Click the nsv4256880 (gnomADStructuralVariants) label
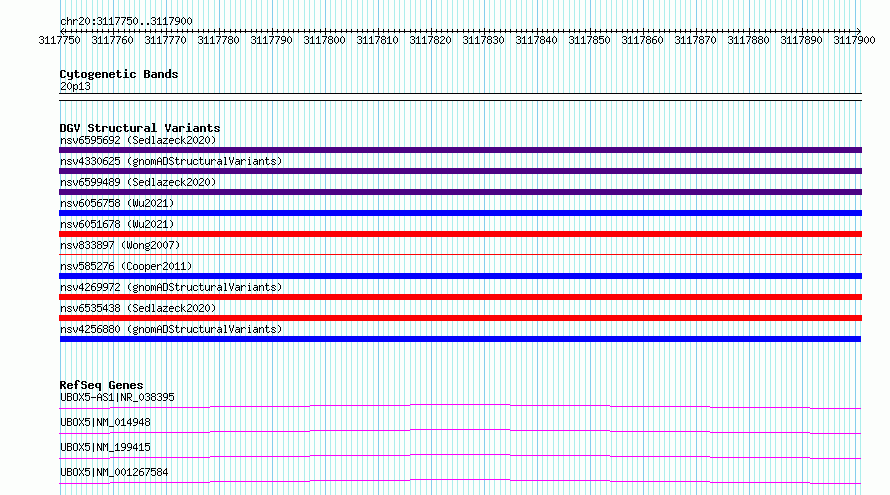Image resolution: width=890 pixels, height=495 pixels. (171, 329)
